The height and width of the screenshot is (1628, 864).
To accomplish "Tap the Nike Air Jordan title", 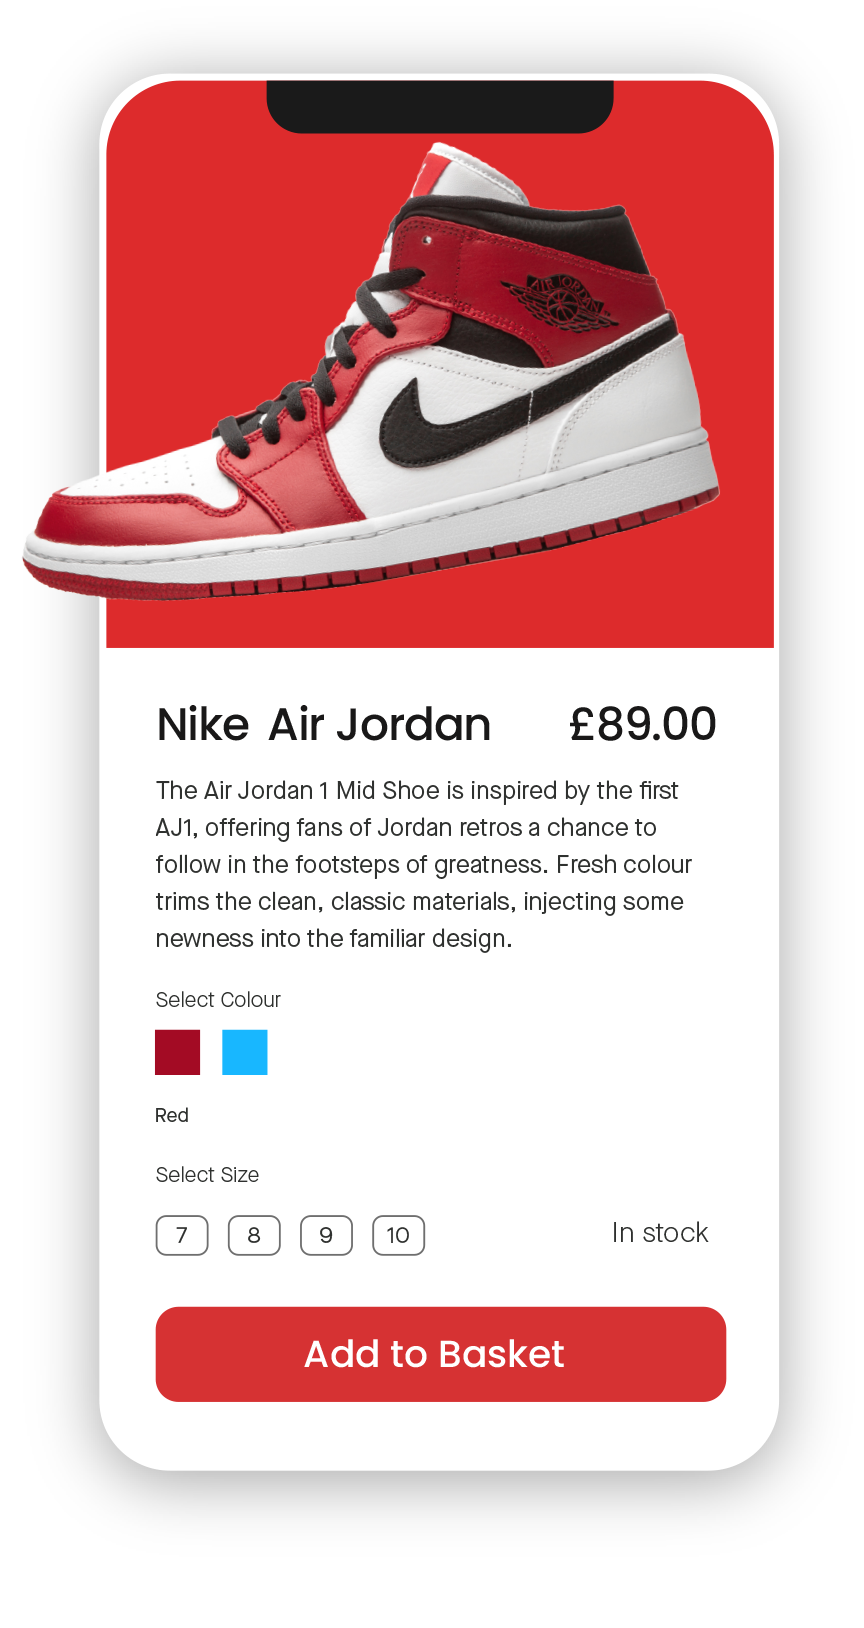I will 324,724.
